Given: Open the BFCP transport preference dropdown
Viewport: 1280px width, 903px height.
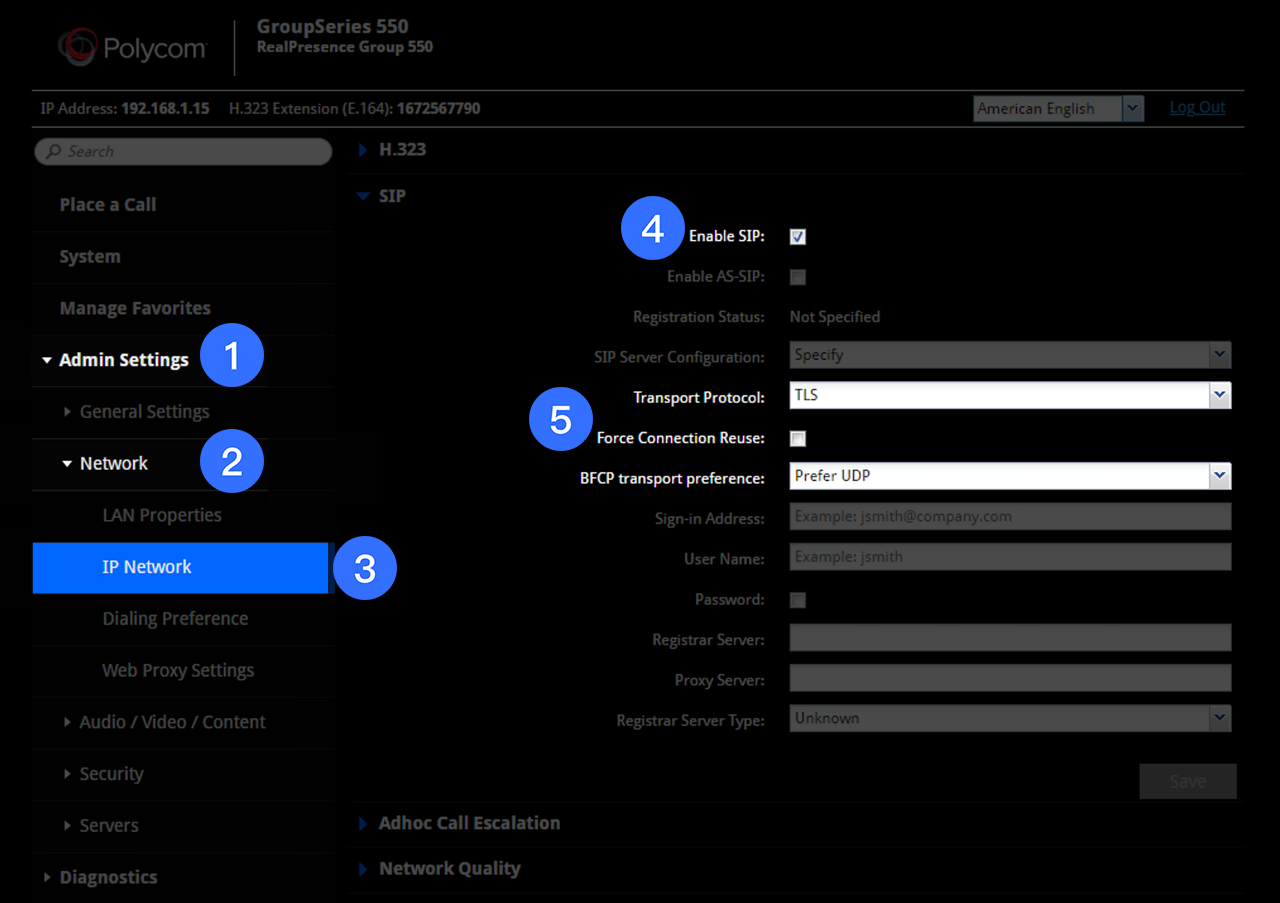Looking at the screenshot, I should click(x=1010, y=476).
